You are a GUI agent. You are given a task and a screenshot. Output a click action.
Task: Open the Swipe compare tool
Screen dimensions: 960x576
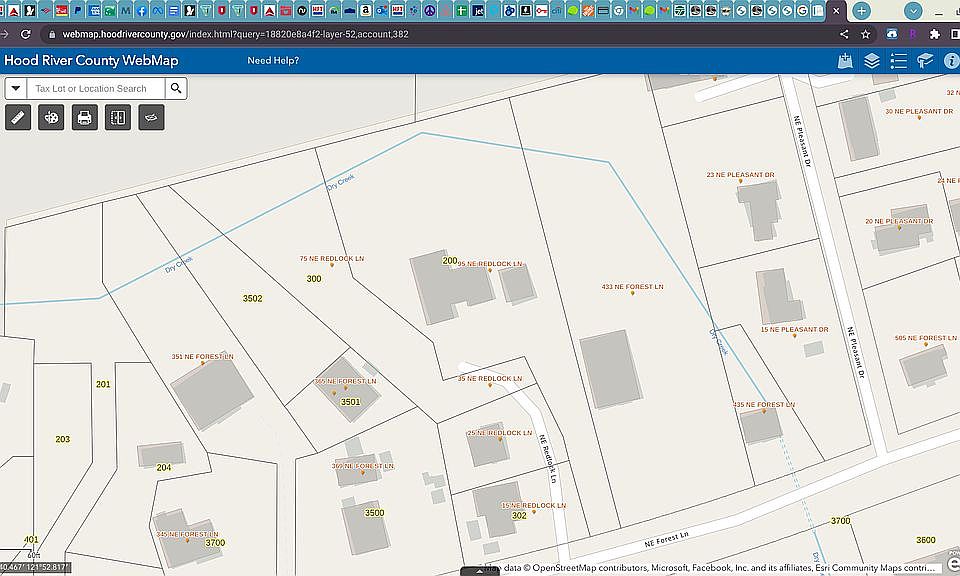(x=118, y=118)
